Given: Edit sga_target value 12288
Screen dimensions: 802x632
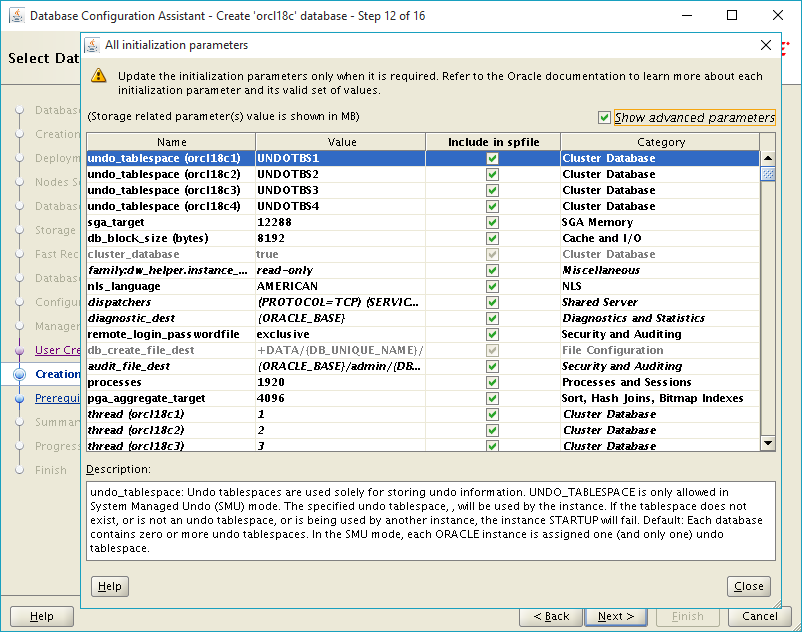Looking at the screenshot, I should point(341,222).
